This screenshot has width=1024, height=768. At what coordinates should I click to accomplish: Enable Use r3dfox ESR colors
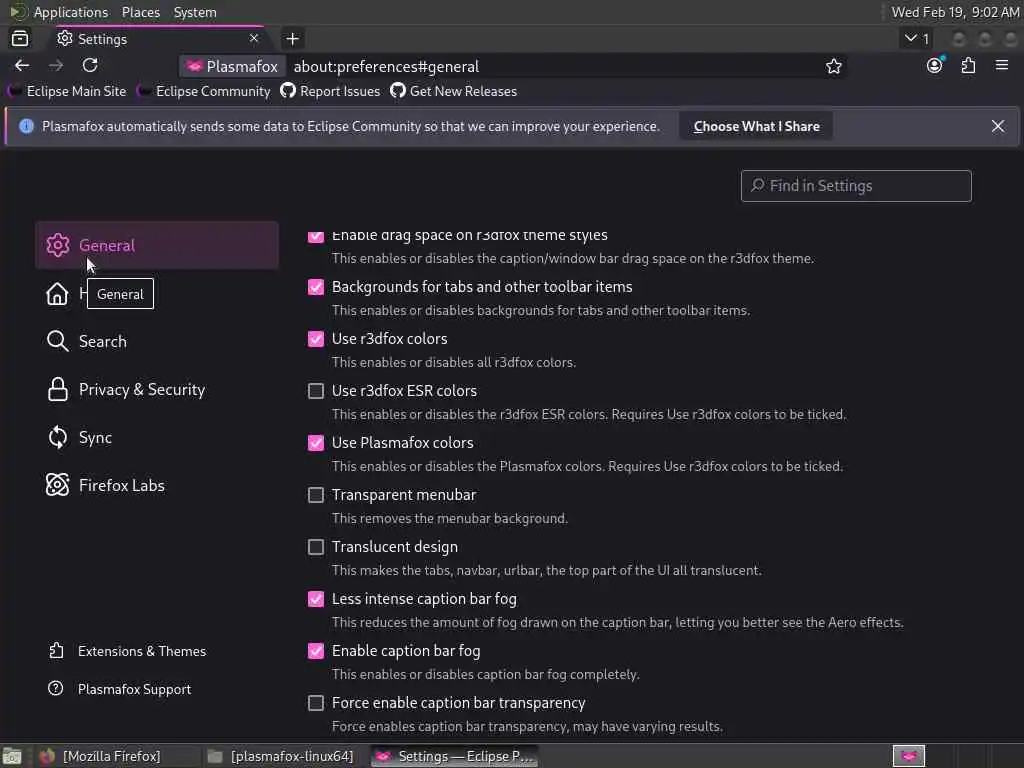point(315,391)
